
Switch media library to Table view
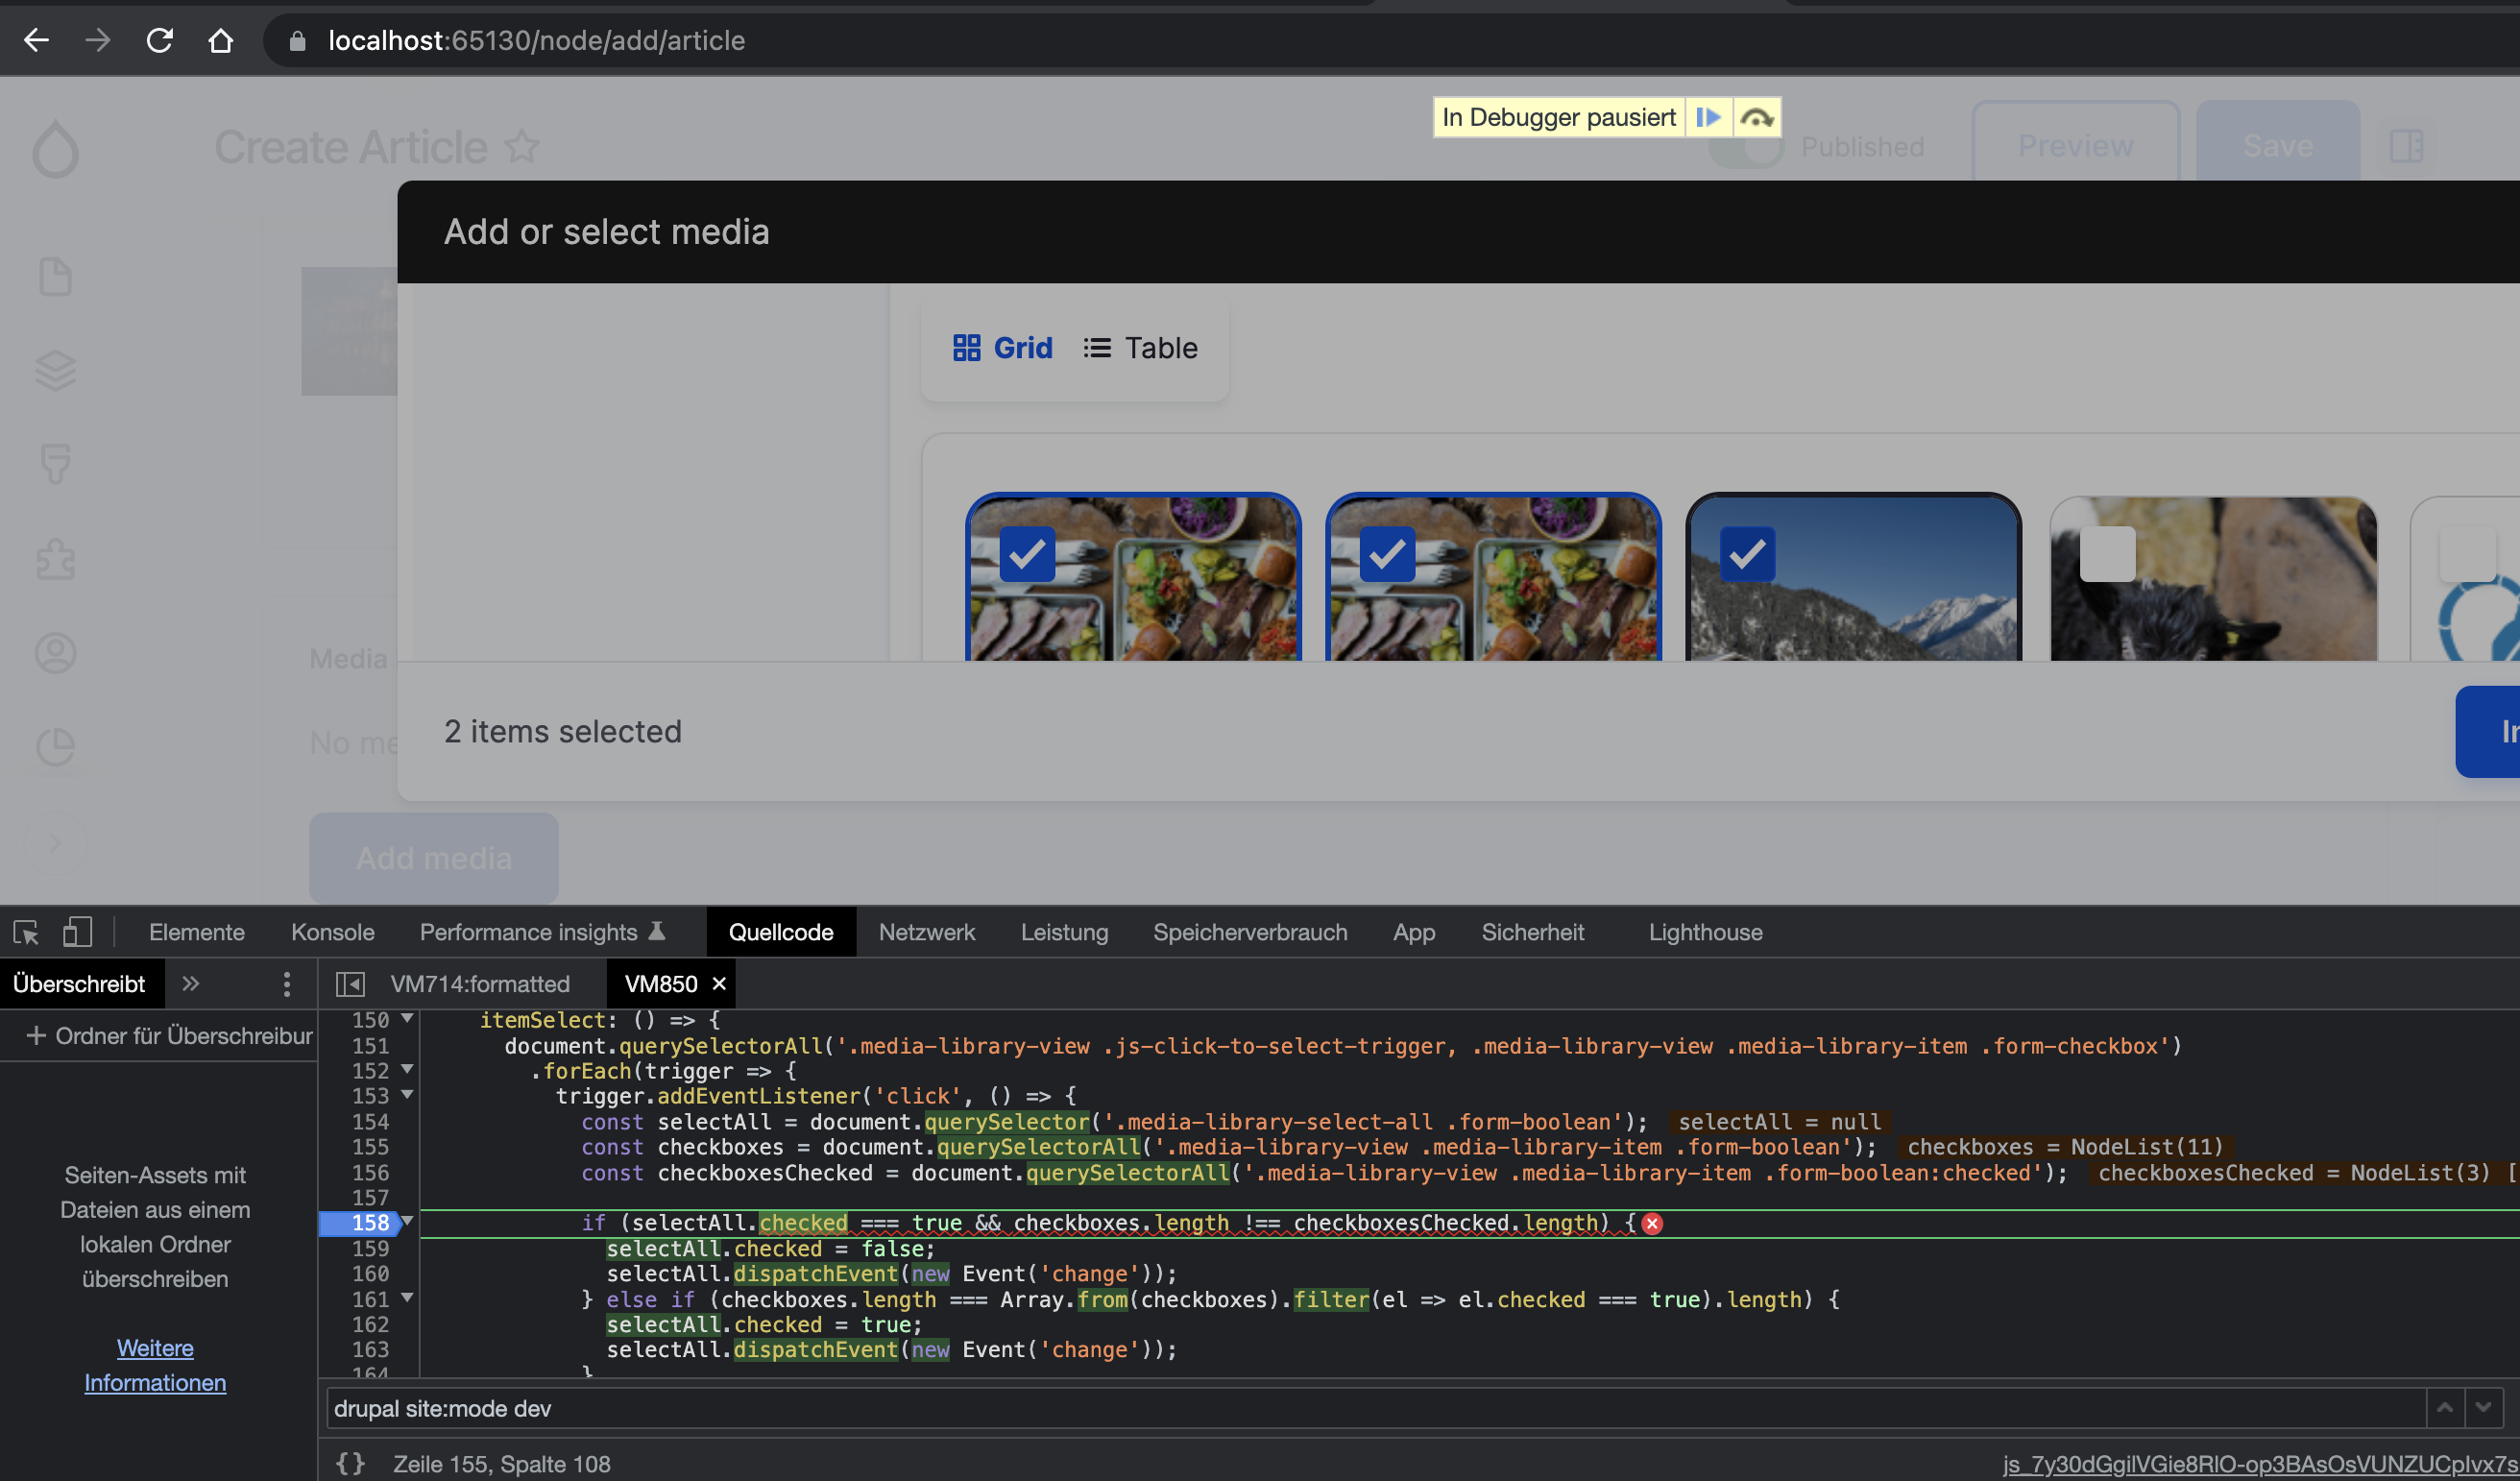[x=1140, y=348]
